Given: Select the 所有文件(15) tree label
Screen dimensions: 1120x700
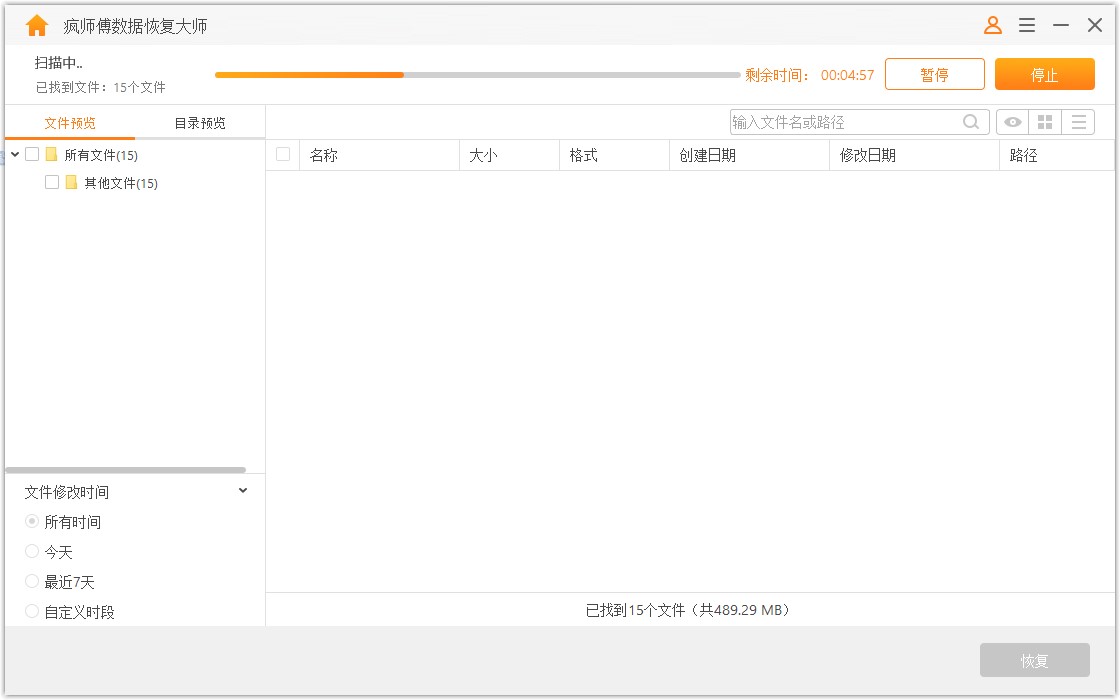Looking at the screenshot, I should tap(101, 155).
